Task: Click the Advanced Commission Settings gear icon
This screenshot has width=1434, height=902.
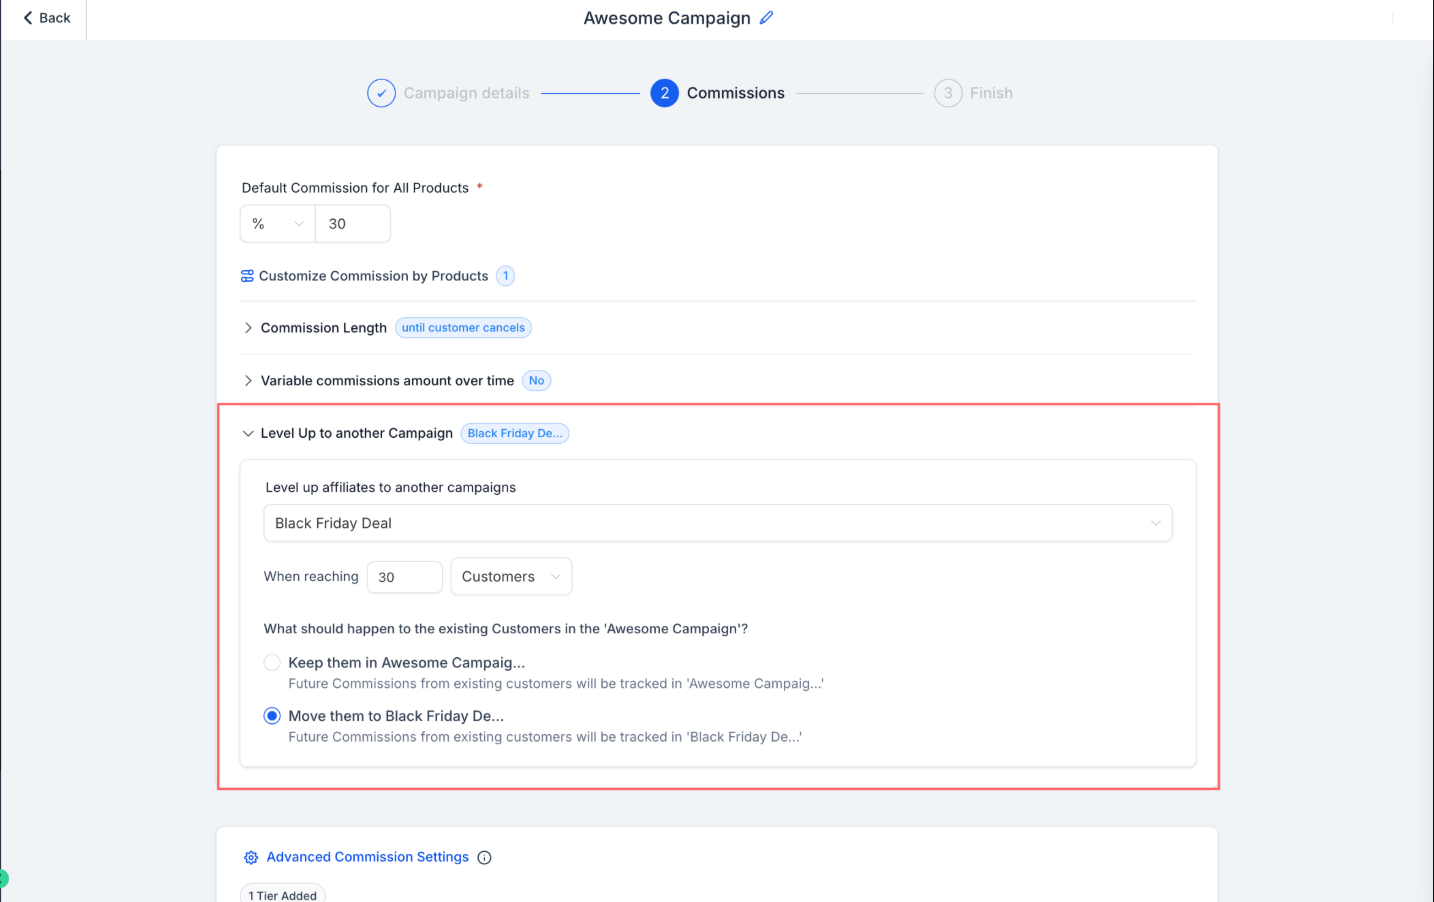Action: tap(251, 858)
